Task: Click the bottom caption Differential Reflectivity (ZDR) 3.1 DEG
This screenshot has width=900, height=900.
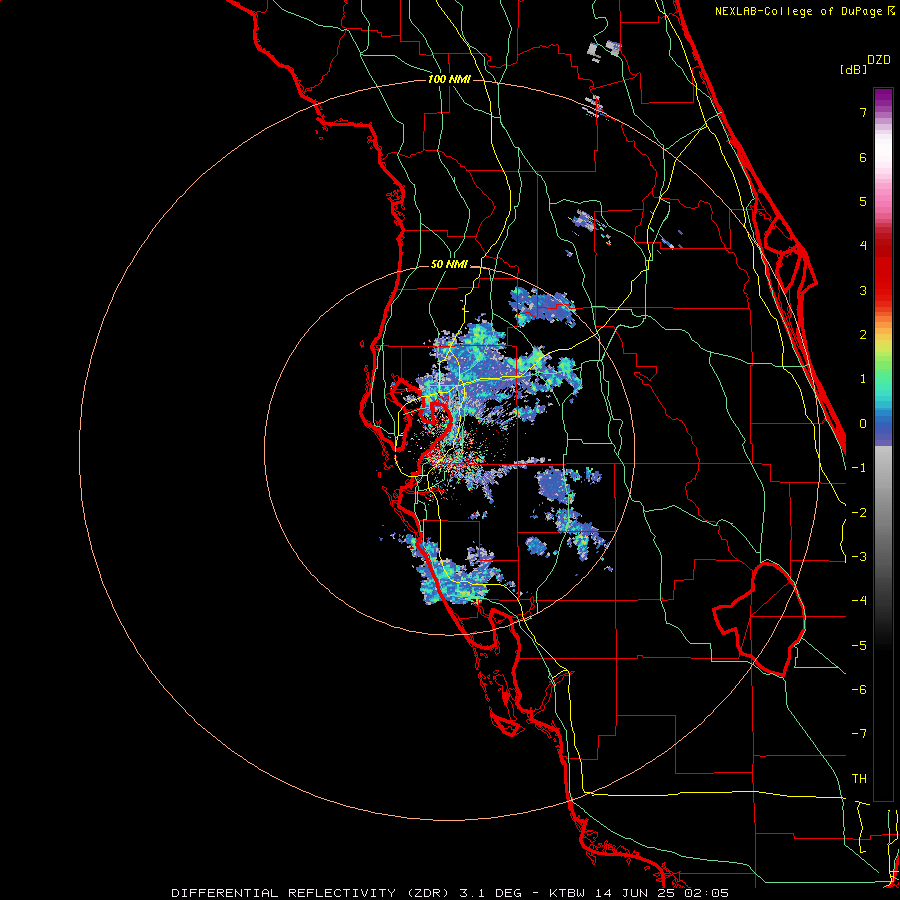Action: pyautogui.click(x=347, y=893)
